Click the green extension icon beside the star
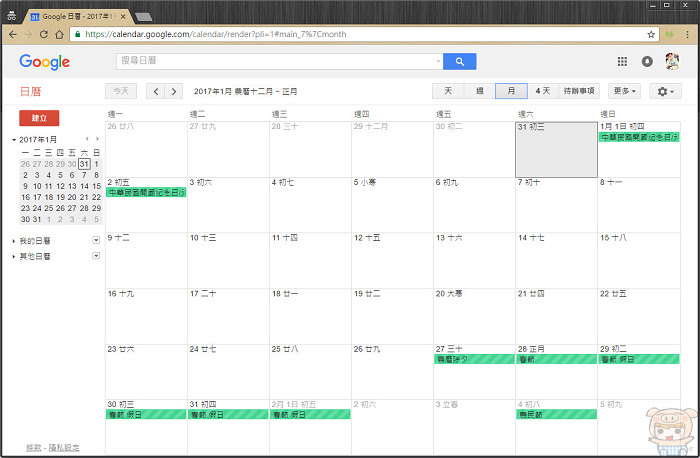700x458 pixels. click(x=670, y=34)
